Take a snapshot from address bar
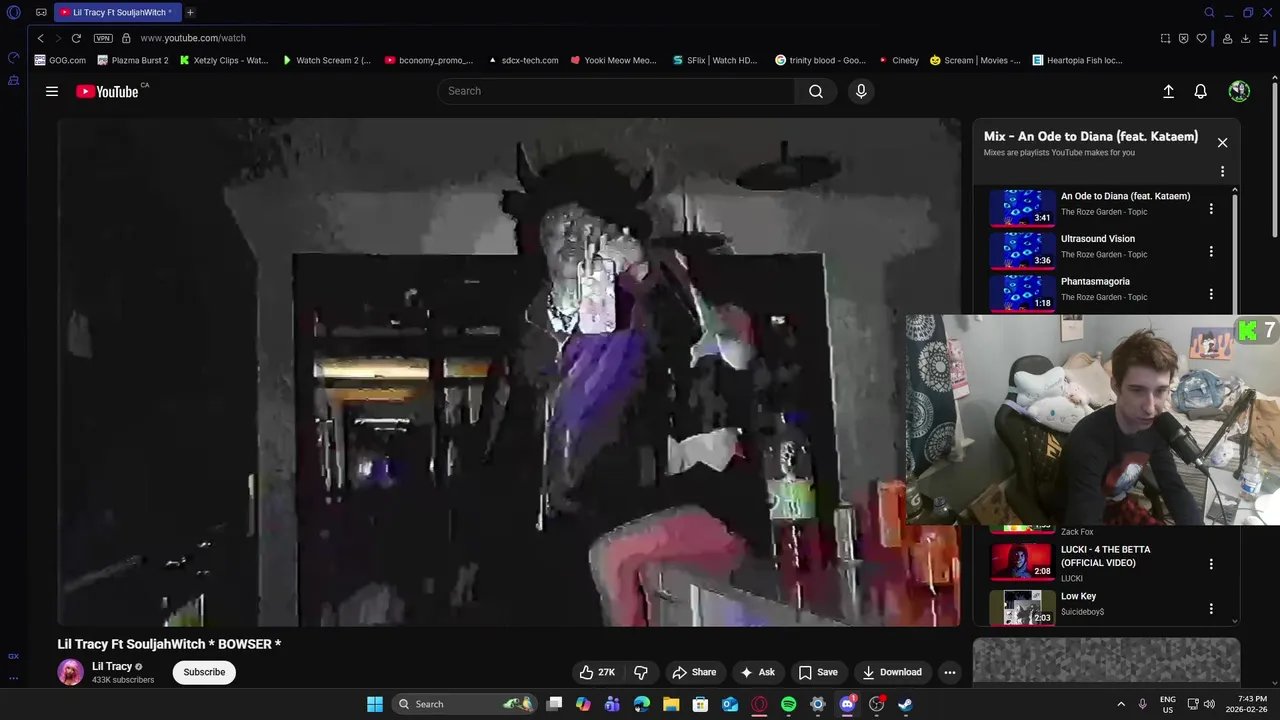 point(1165,38)
